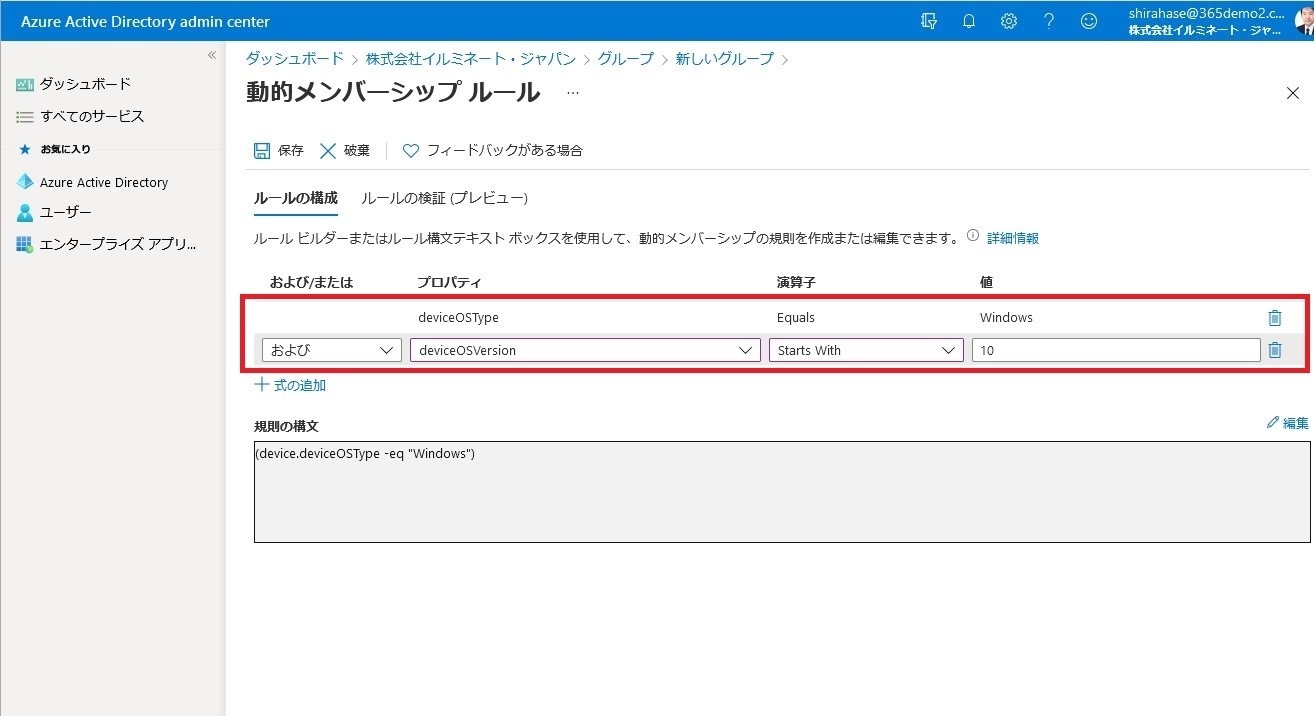Viewport: 1314px width, 716px height.
Task: Select Azure Active Directory in the sidebar
Action: tap(104, 182)
